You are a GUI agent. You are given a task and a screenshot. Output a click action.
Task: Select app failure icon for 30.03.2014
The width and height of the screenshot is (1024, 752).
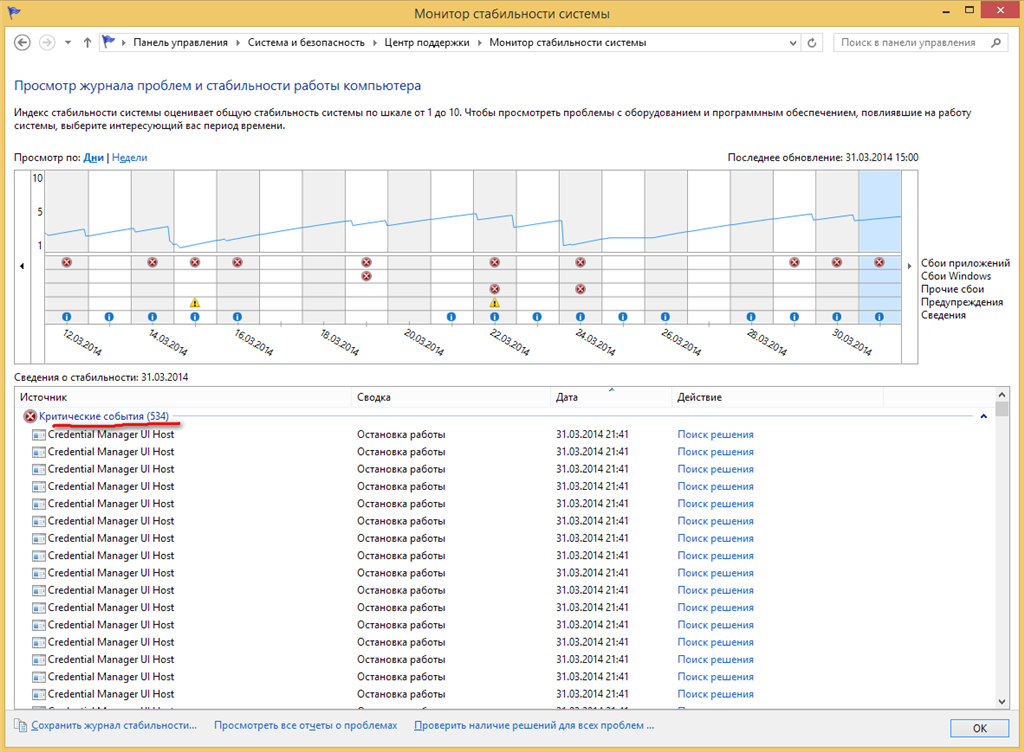(x=837, y=262)
